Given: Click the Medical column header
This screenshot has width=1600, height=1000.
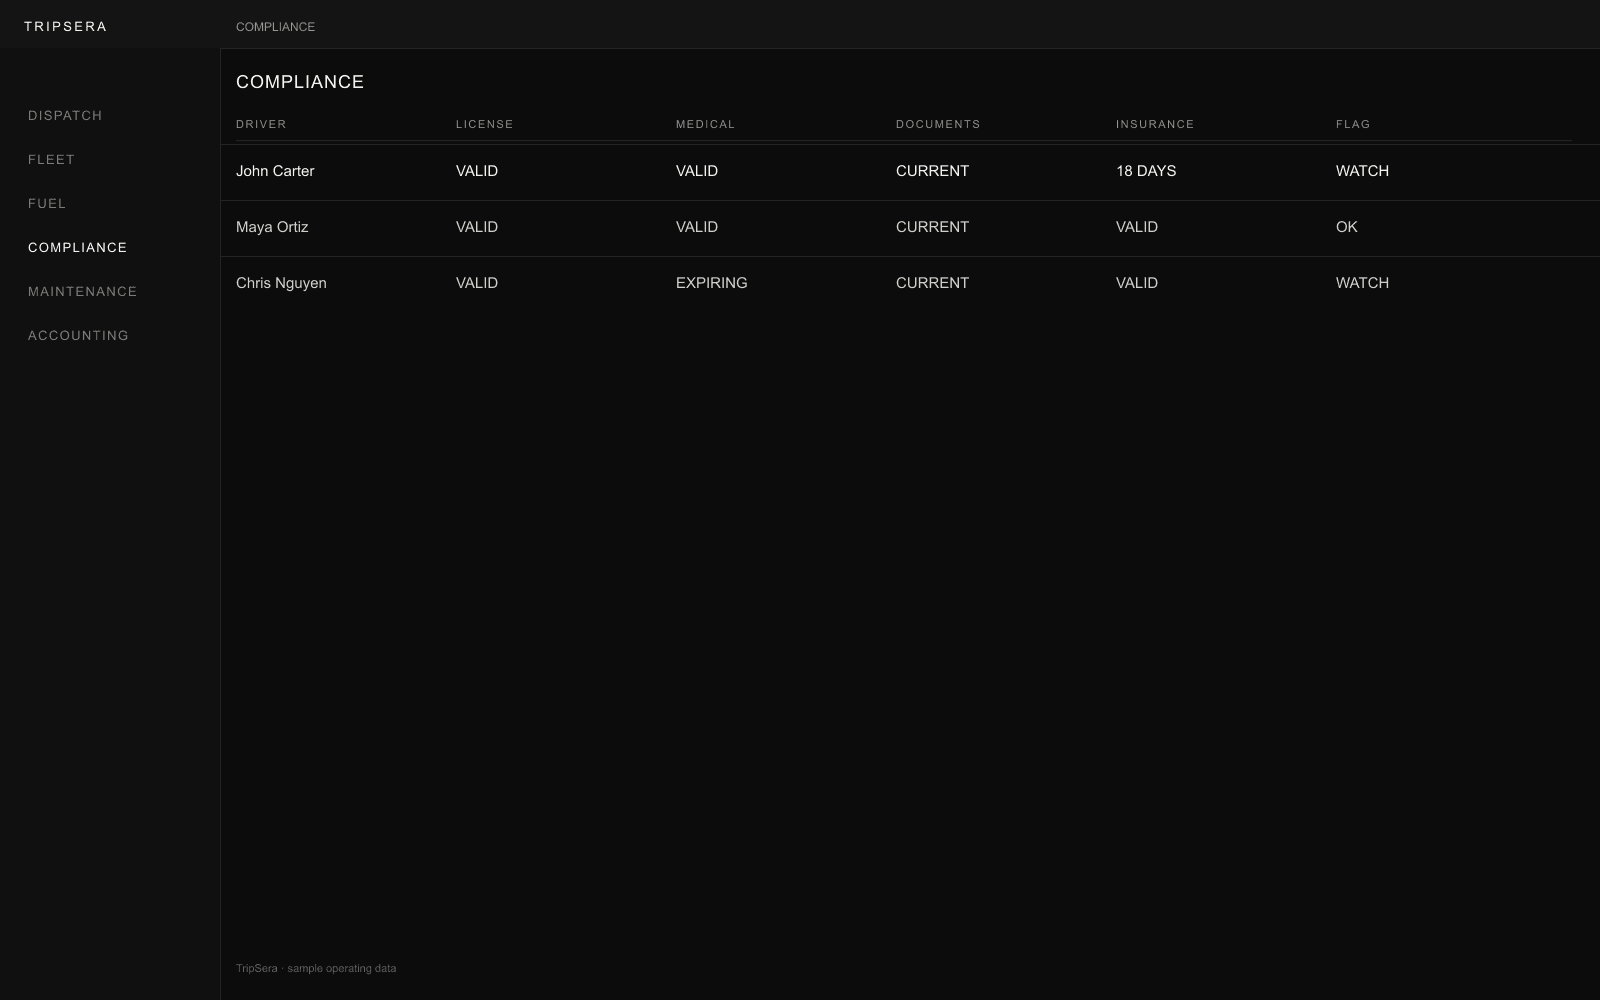Looking at the screenshot, I should (x=705, y=124).
